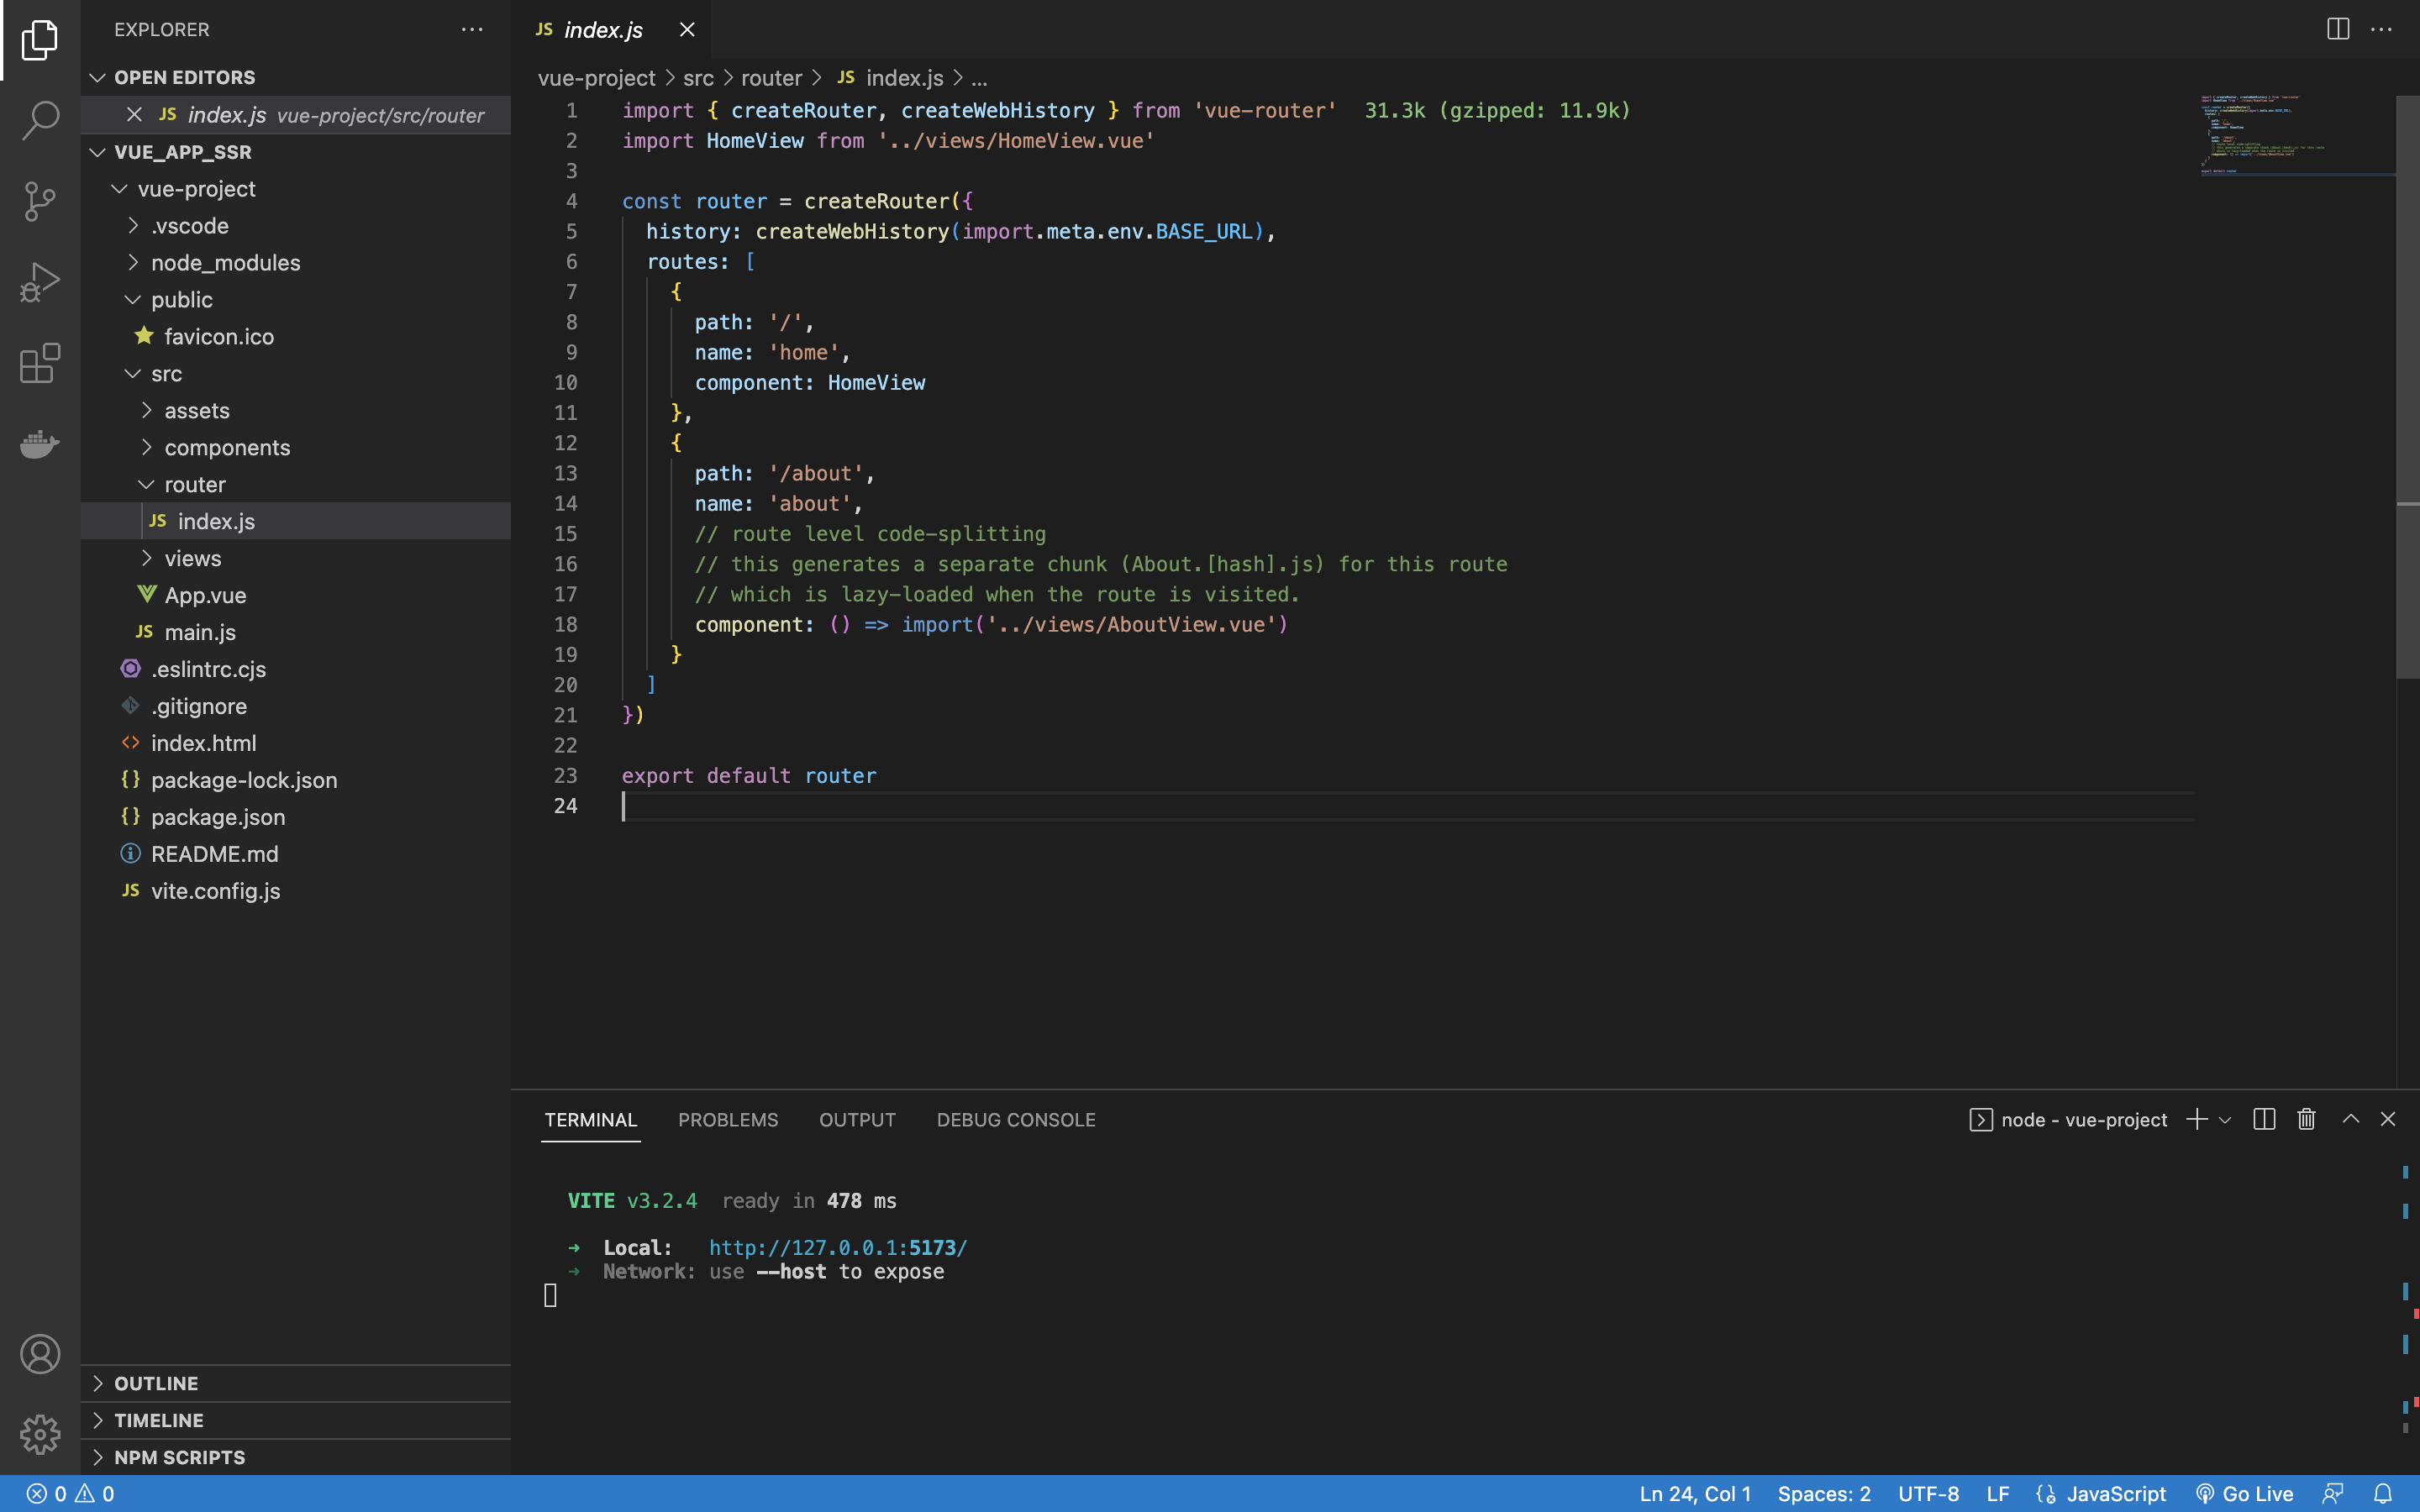Close the terminal panel
This screenshot has width=2420, height=1512.
(x=2388, y=1119)
